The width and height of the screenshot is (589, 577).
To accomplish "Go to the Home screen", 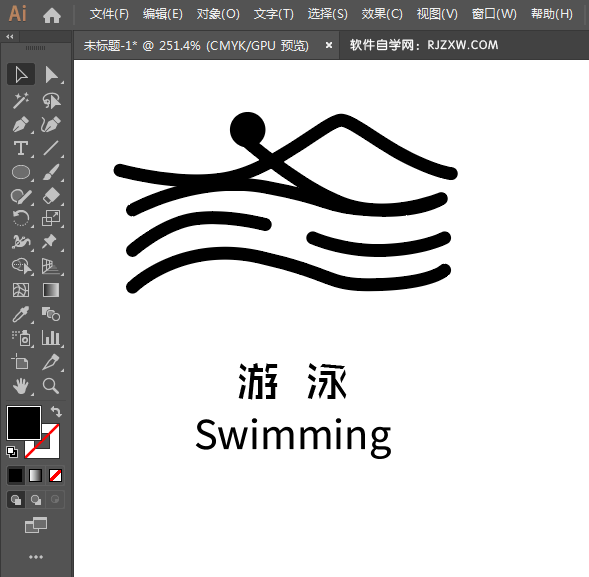I will coord(52,15).
